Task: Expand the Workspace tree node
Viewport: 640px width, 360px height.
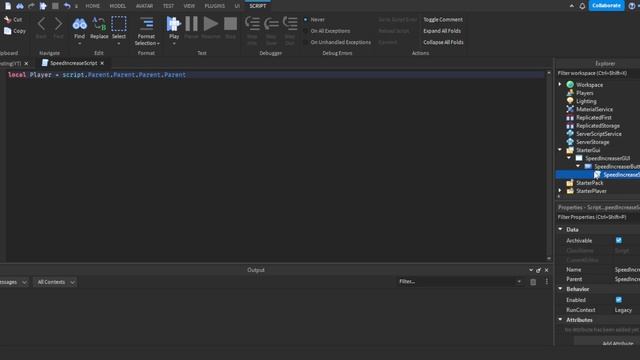Action: pyautogui.click(x=560, y=84)
